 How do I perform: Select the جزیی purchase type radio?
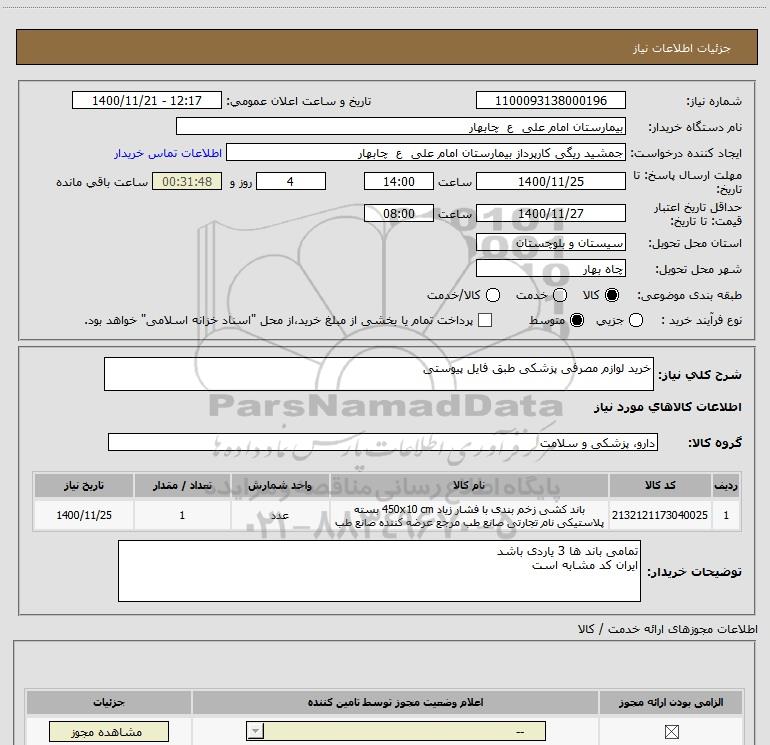coord(636,320)
